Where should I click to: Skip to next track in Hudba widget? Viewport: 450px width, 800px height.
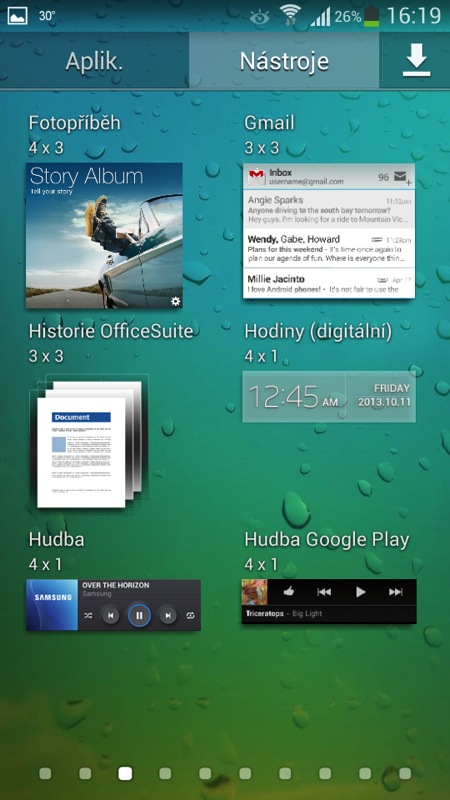[167, 615]
